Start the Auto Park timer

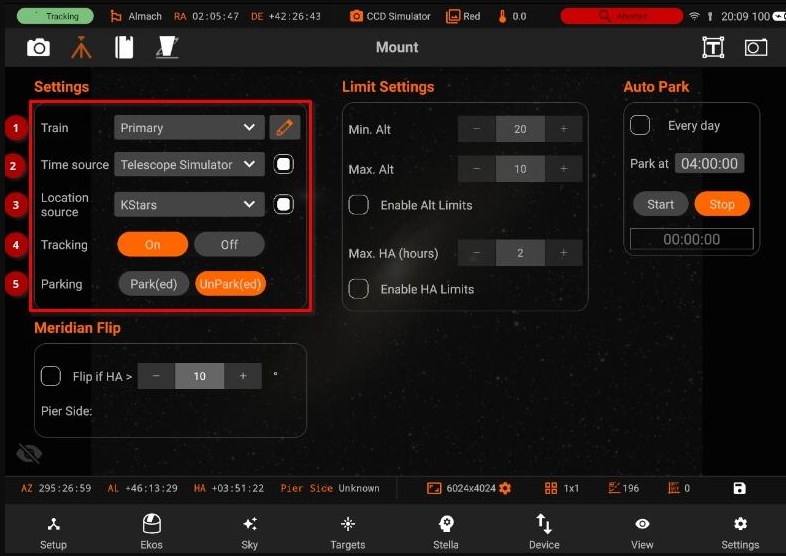click(x=660, y=204)
